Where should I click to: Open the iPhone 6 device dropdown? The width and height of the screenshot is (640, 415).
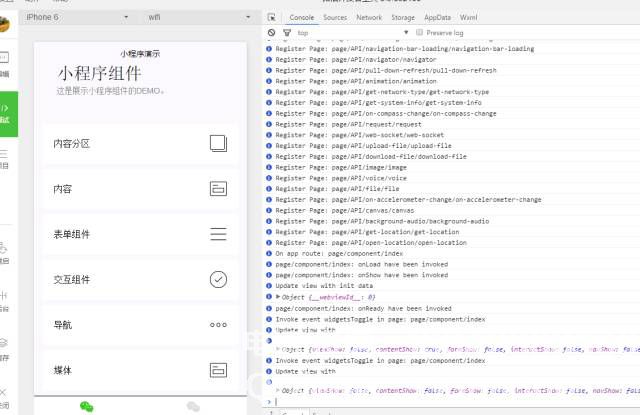pos(77,17)
